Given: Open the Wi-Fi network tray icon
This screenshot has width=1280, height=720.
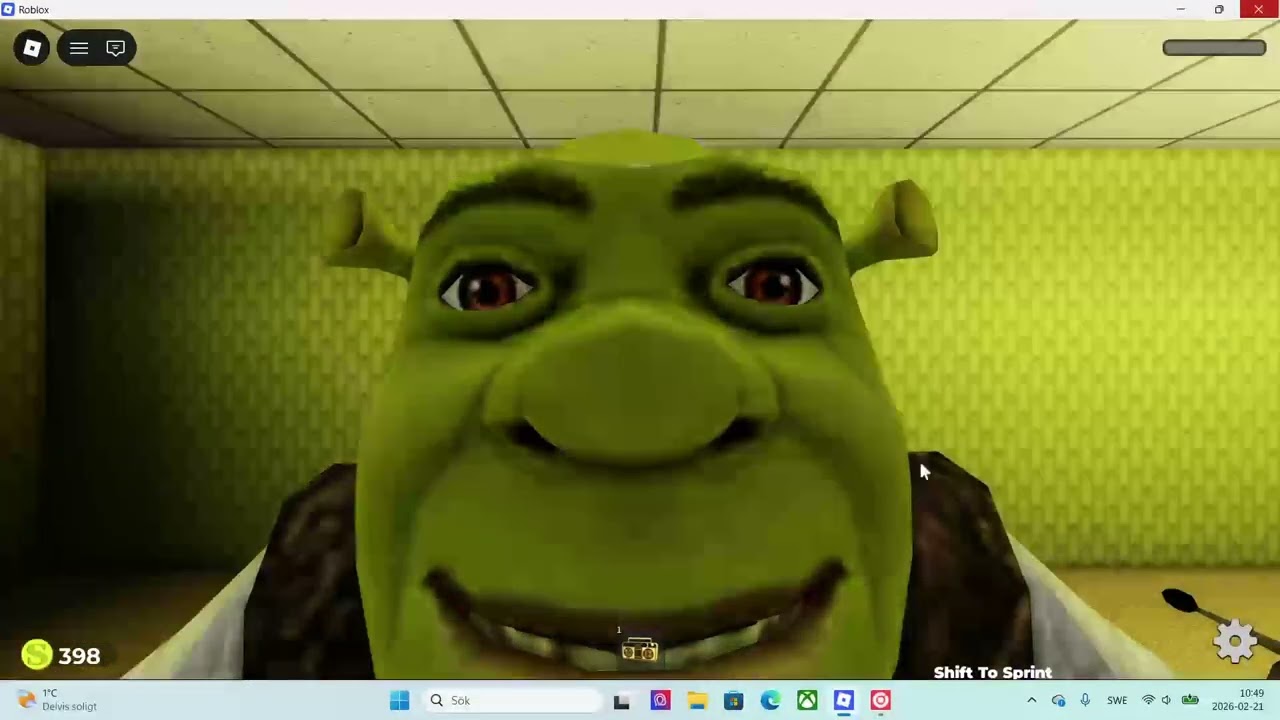Looking at the screenshot, I should (x=1148, y=700).
